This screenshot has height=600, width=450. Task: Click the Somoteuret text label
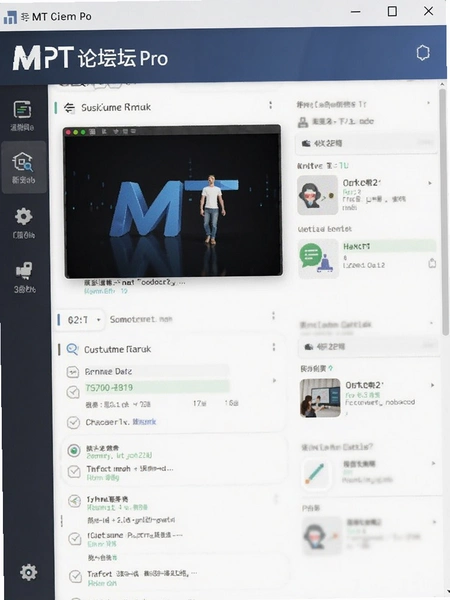(141, 319)
